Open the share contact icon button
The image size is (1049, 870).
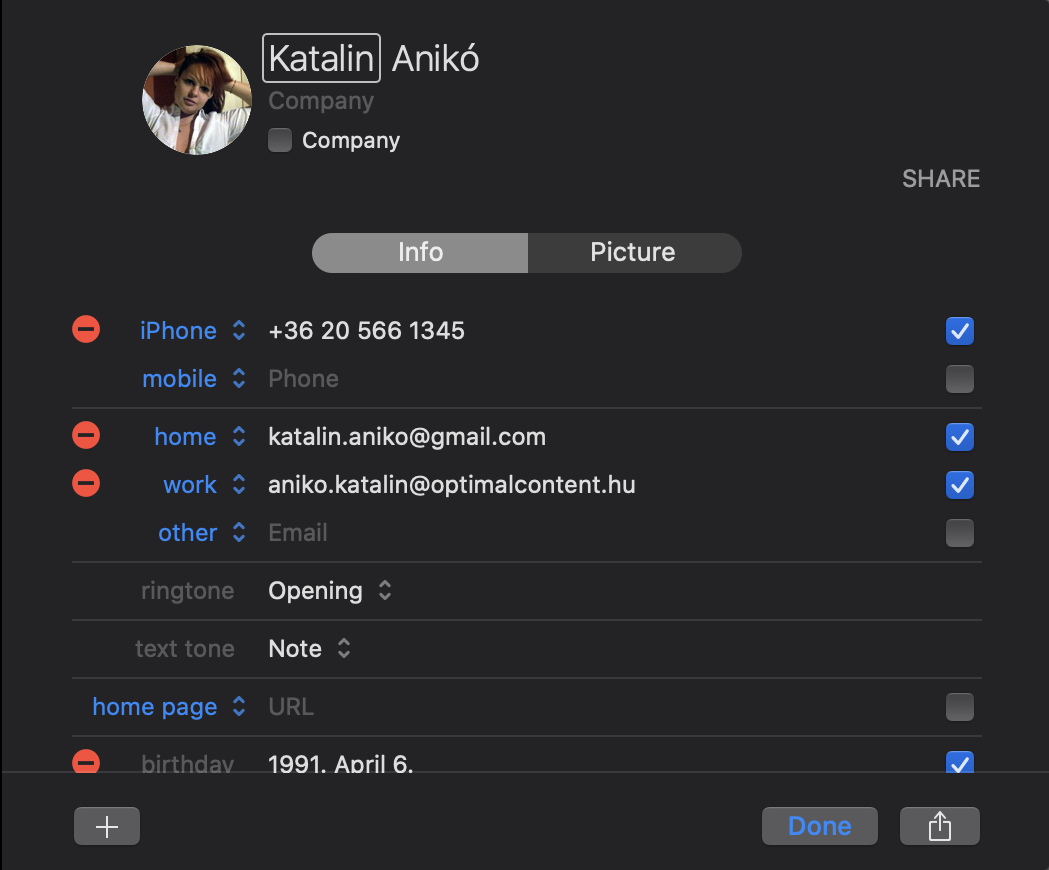[939, 826]
